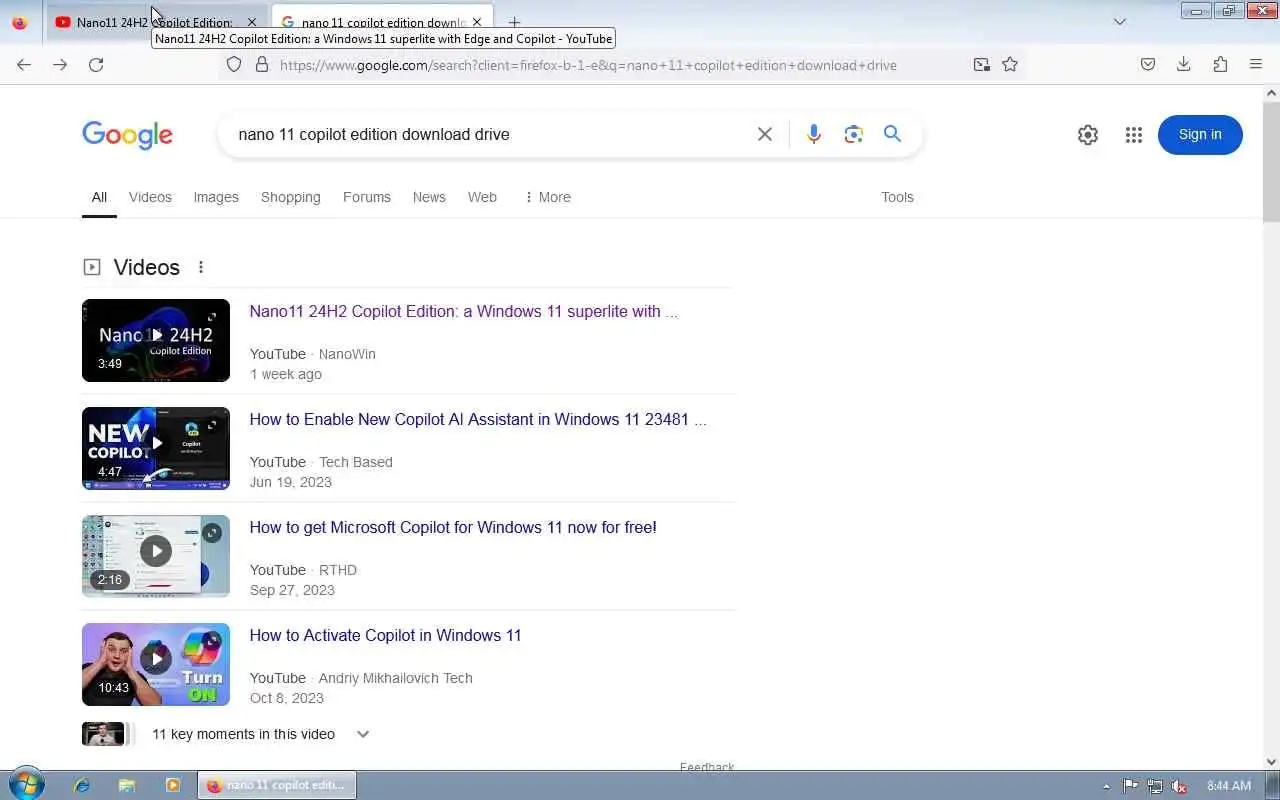Switch to the Forums results filter
1280x800 pixels.
point(367,197)
